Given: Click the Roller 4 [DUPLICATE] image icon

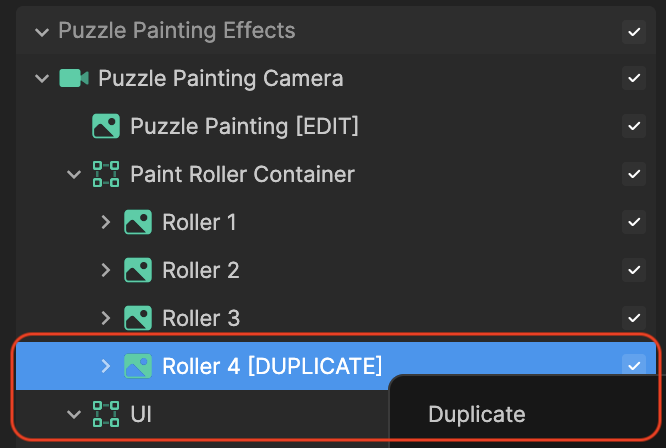Looking at the screenshot, I should coord(138,366).
